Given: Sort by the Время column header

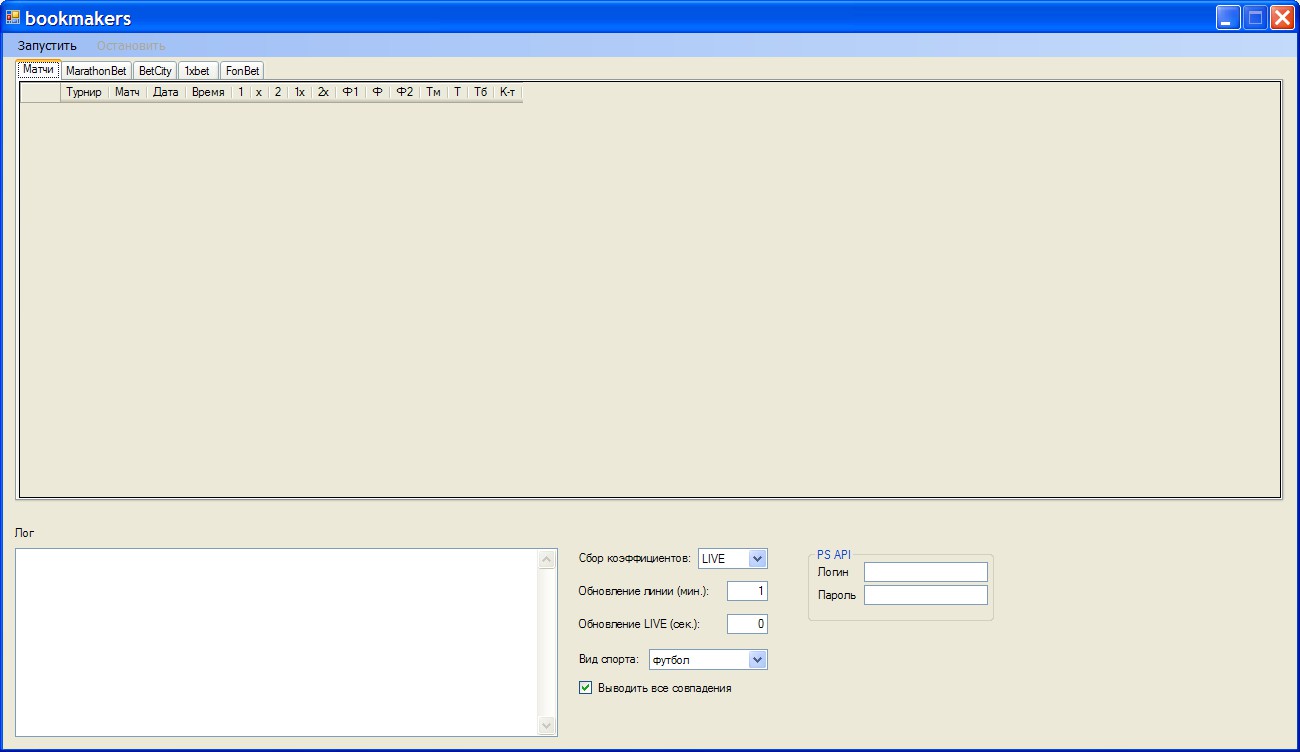Looking at the screenshot, I should 208,92.
